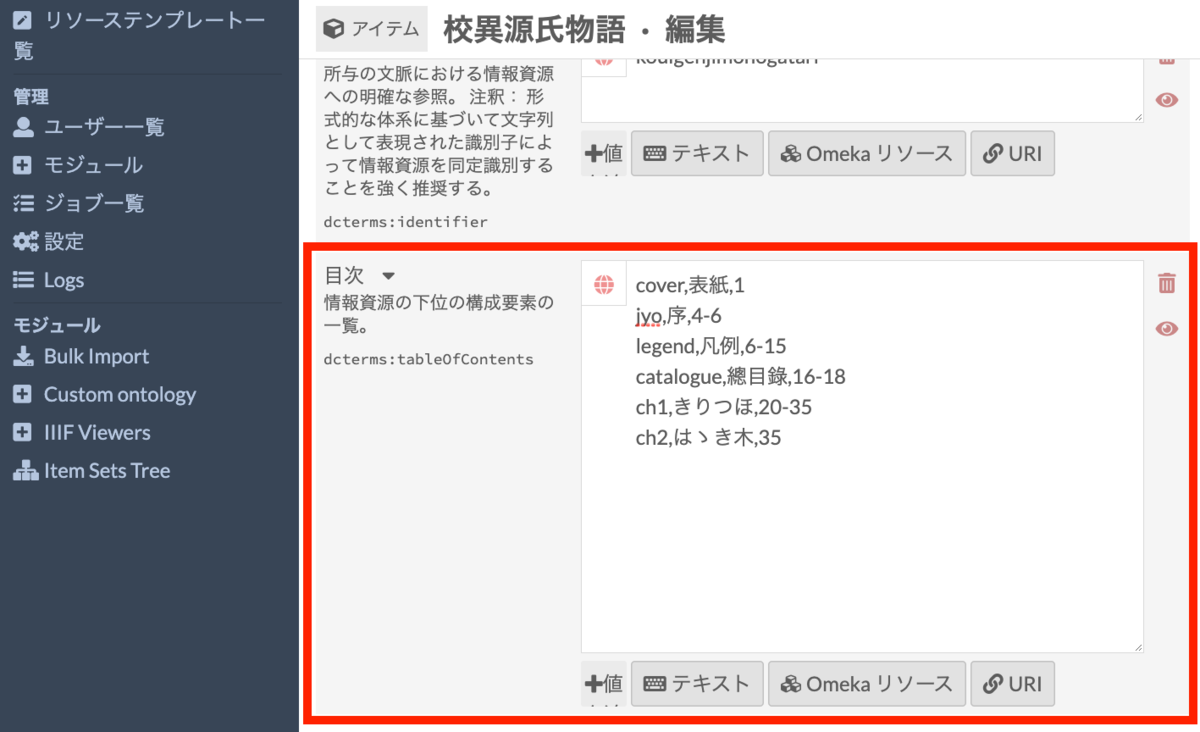Click the line 'catalogue,總目錄,16-18'
Viewport: 1200px width, 732px height.
click(x=741, y=377)
